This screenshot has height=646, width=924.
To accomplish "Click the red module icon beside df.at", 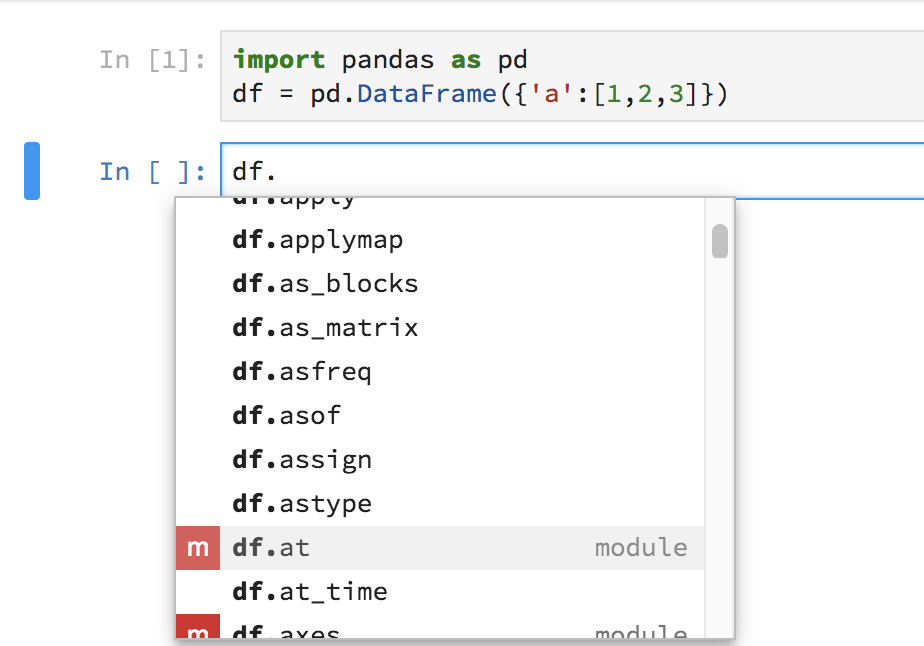I will (x=198, y=548).
